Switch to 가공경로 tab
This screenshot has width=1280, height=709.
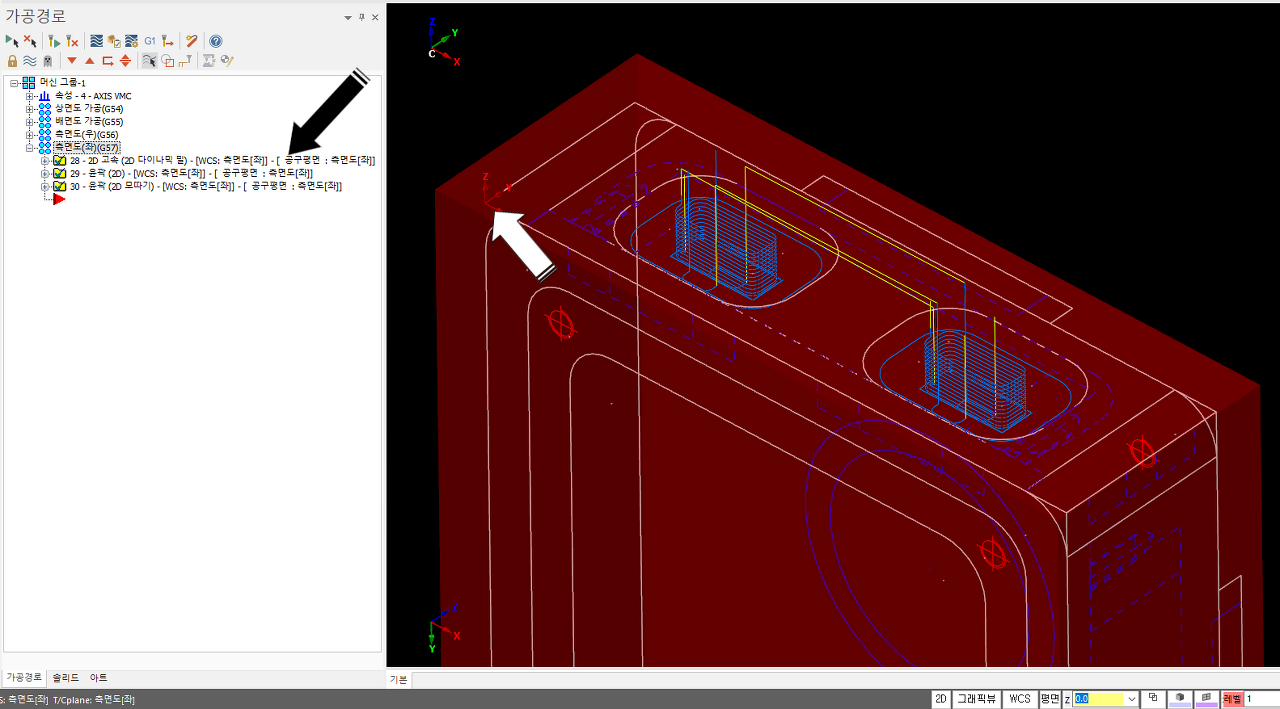(x=24, y=678)
